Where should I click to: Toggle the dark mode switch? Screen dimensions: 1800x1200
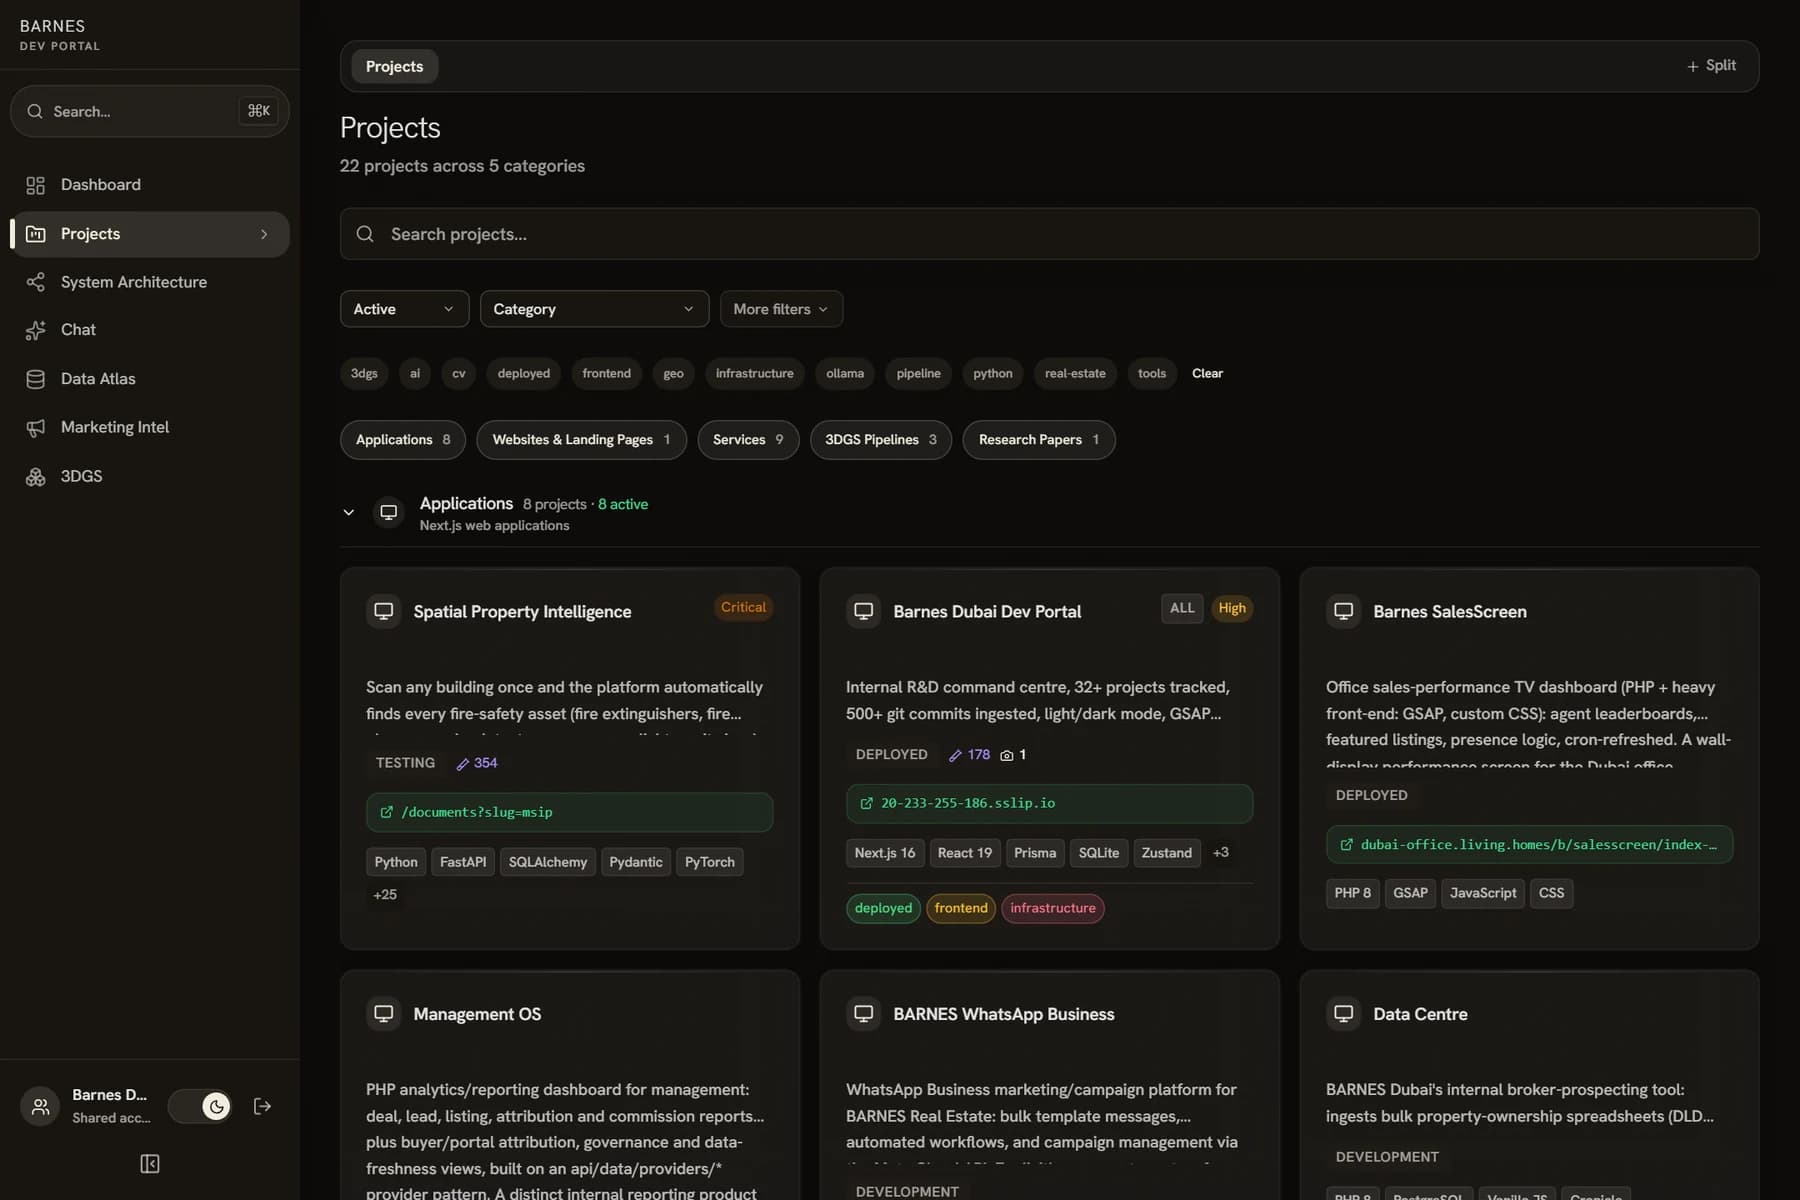[200, 1106]
